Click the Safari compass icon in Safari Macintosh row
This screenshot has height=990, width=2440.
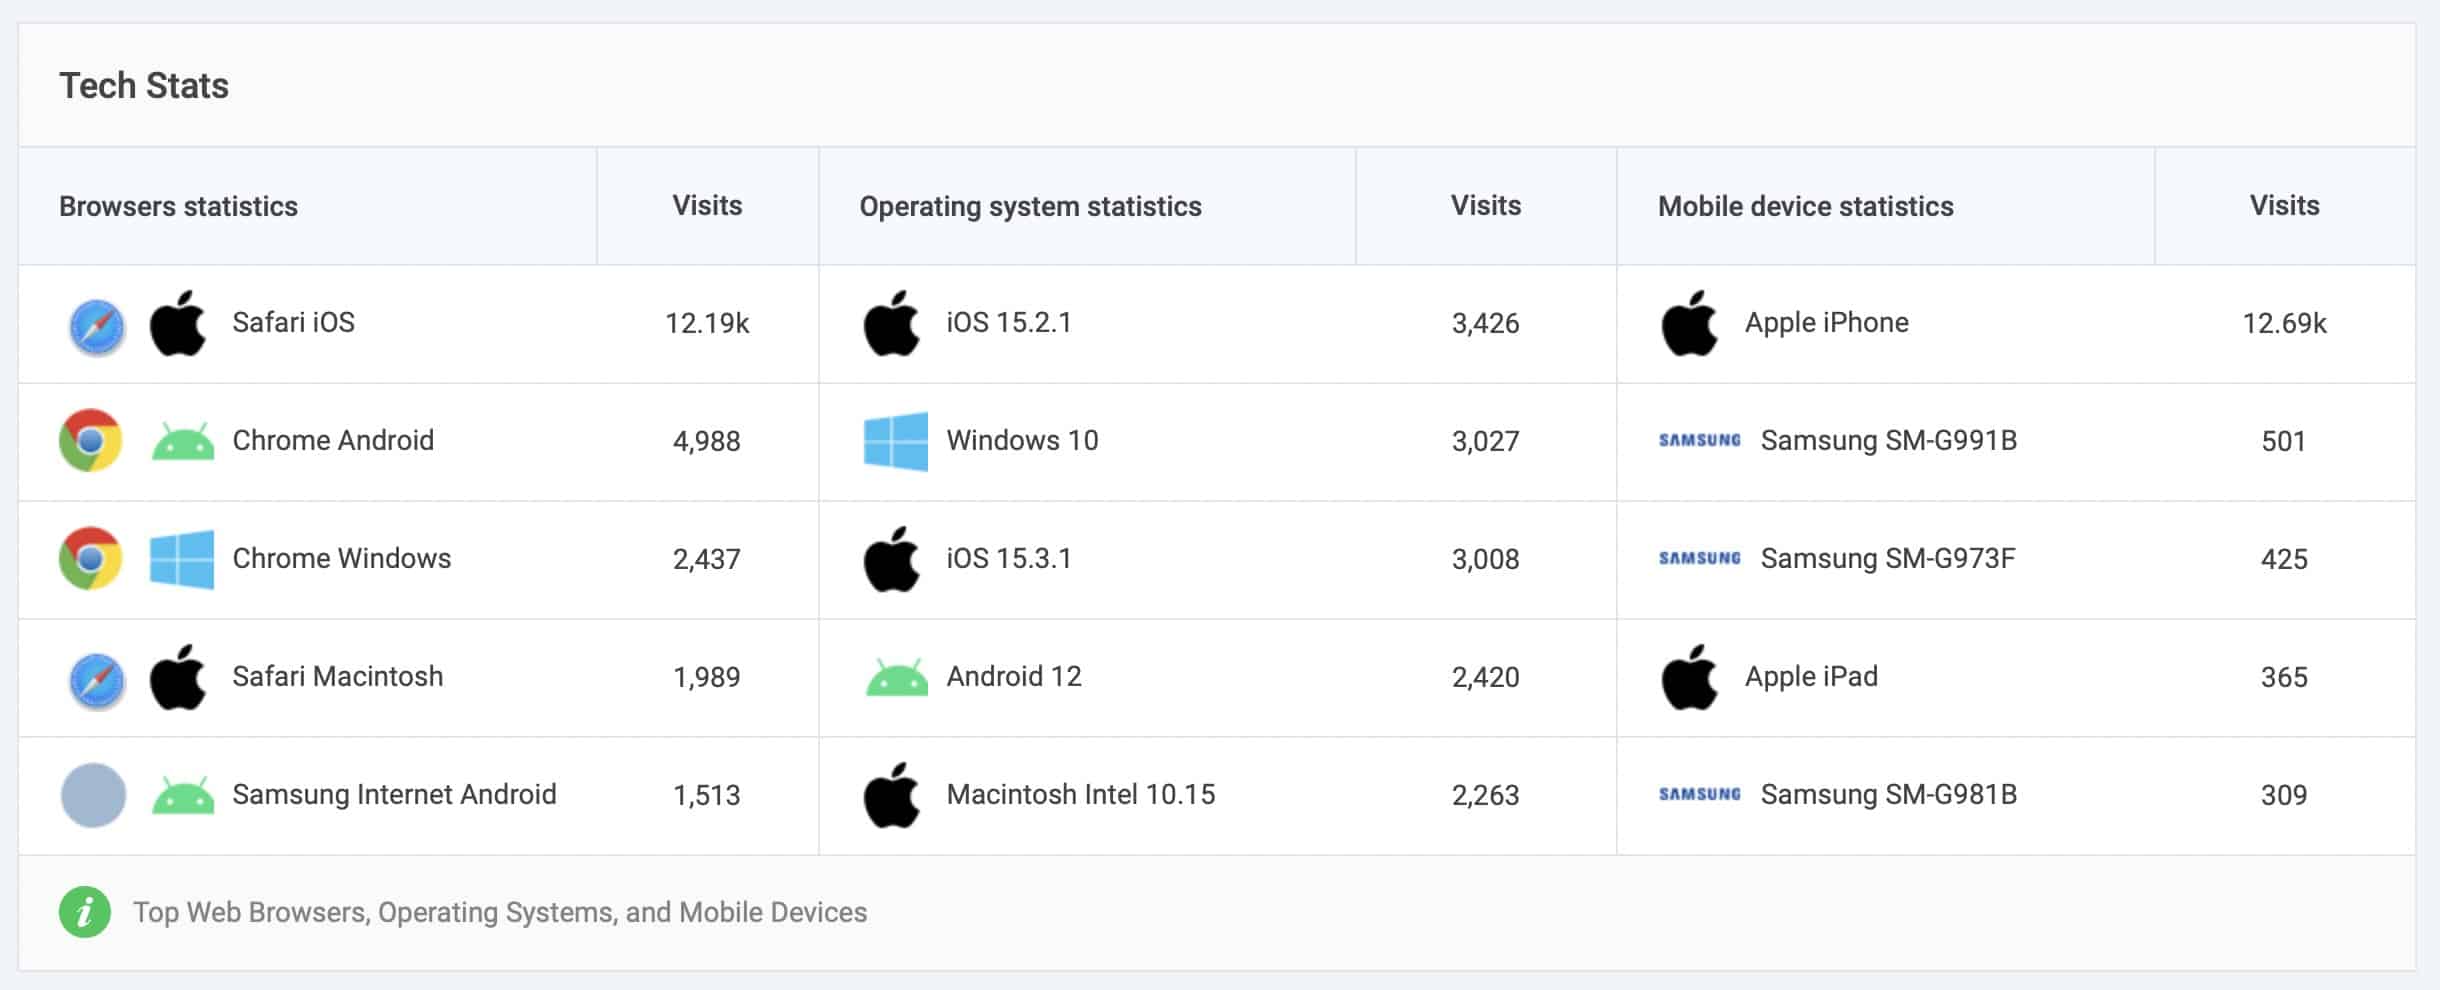96,680
